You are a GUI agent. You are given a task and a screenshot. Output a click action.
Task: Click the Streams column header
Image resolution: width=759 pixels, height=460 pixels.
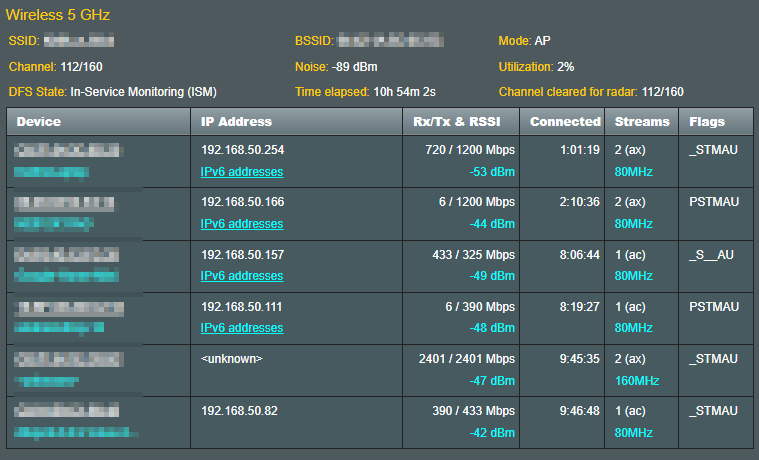(642, 122)
